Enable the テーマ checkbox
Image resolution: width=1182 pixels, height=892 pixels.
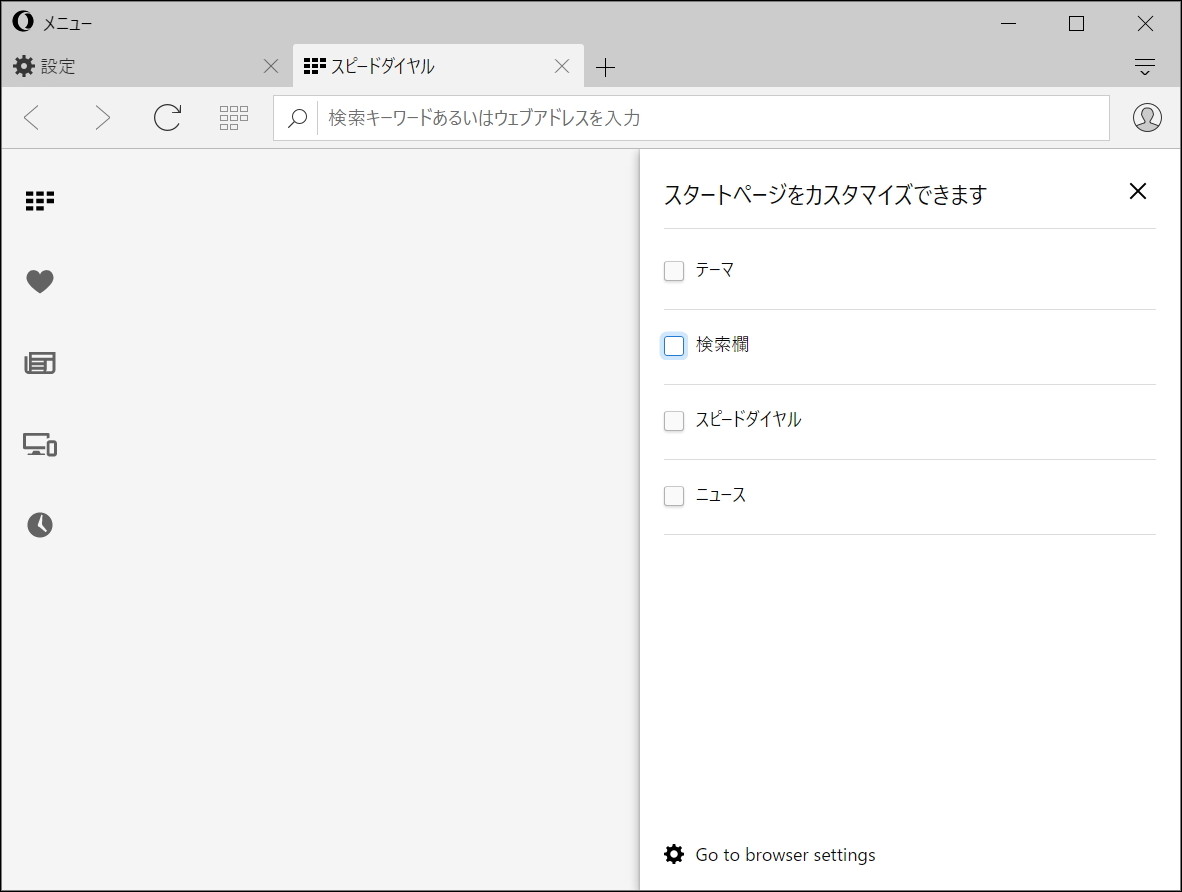[x=673, y=270]
